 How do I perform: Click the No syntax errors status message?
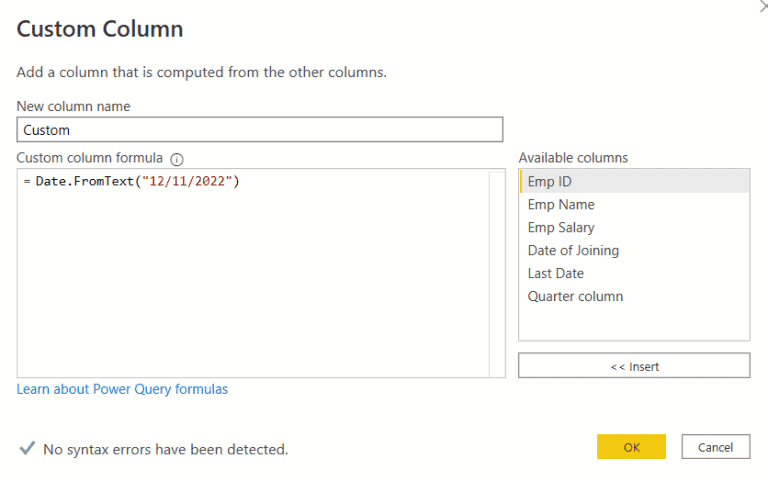pos(166,449)
